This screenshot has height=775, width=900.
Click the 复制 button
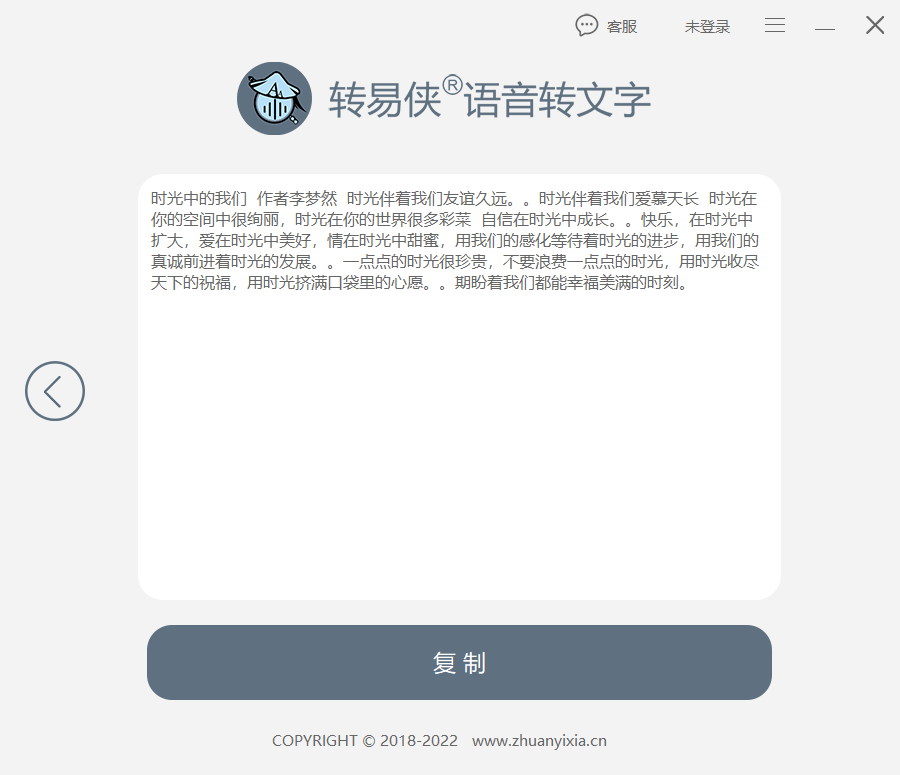click(459, 662)
